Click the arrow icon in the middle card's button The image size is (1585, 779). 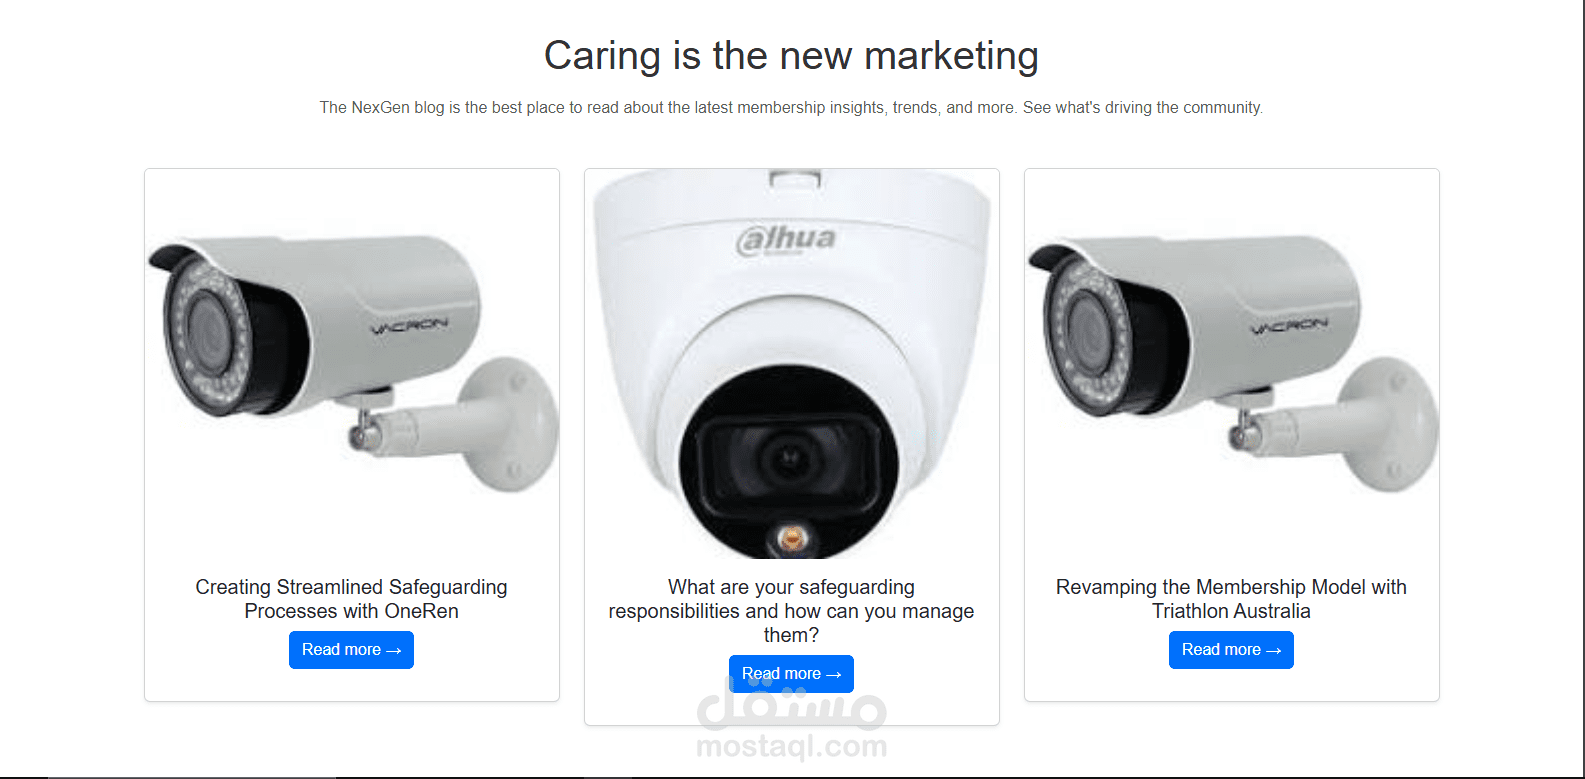(x=833, y=674)
